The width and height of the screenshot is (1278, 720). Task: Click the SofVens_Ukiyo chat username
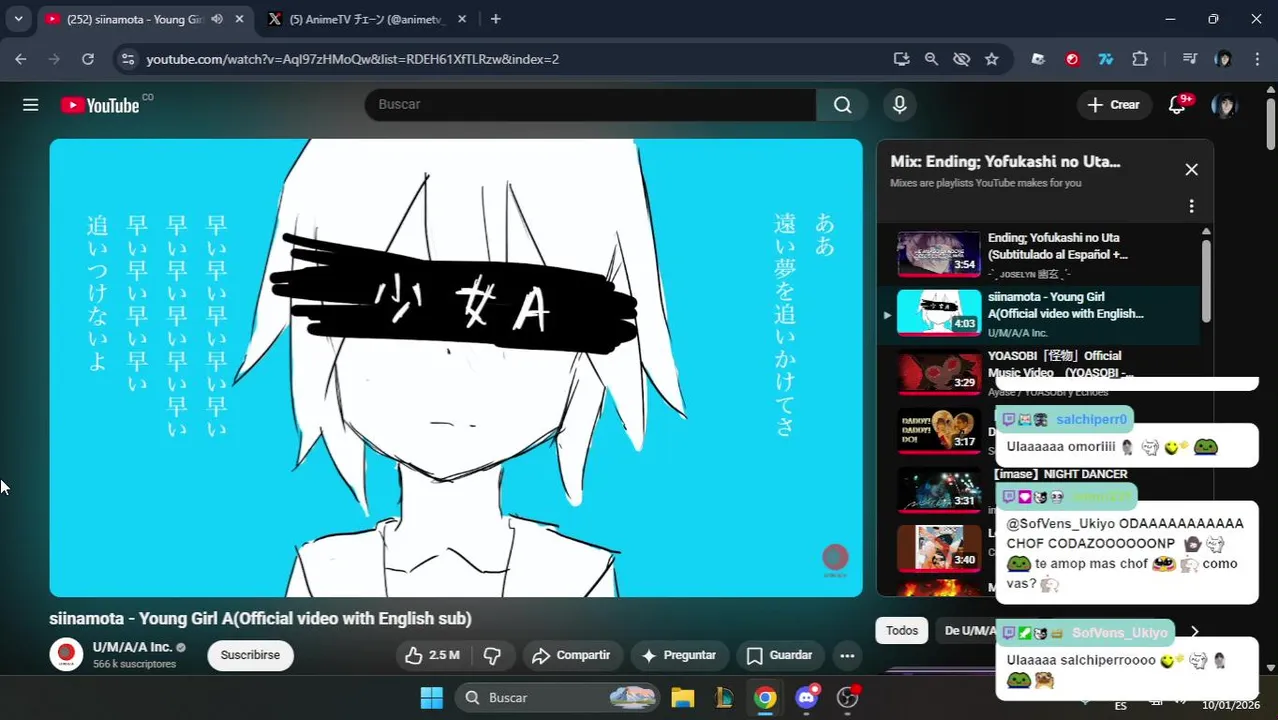[x=1119, y=633]
